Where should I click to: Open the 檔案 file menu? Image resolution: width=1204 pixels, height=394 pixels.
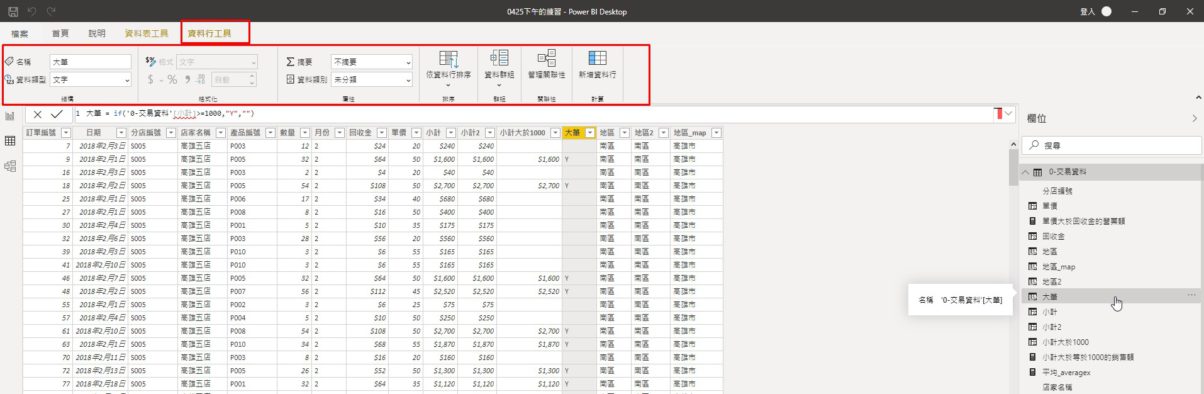tap(20, 33)
